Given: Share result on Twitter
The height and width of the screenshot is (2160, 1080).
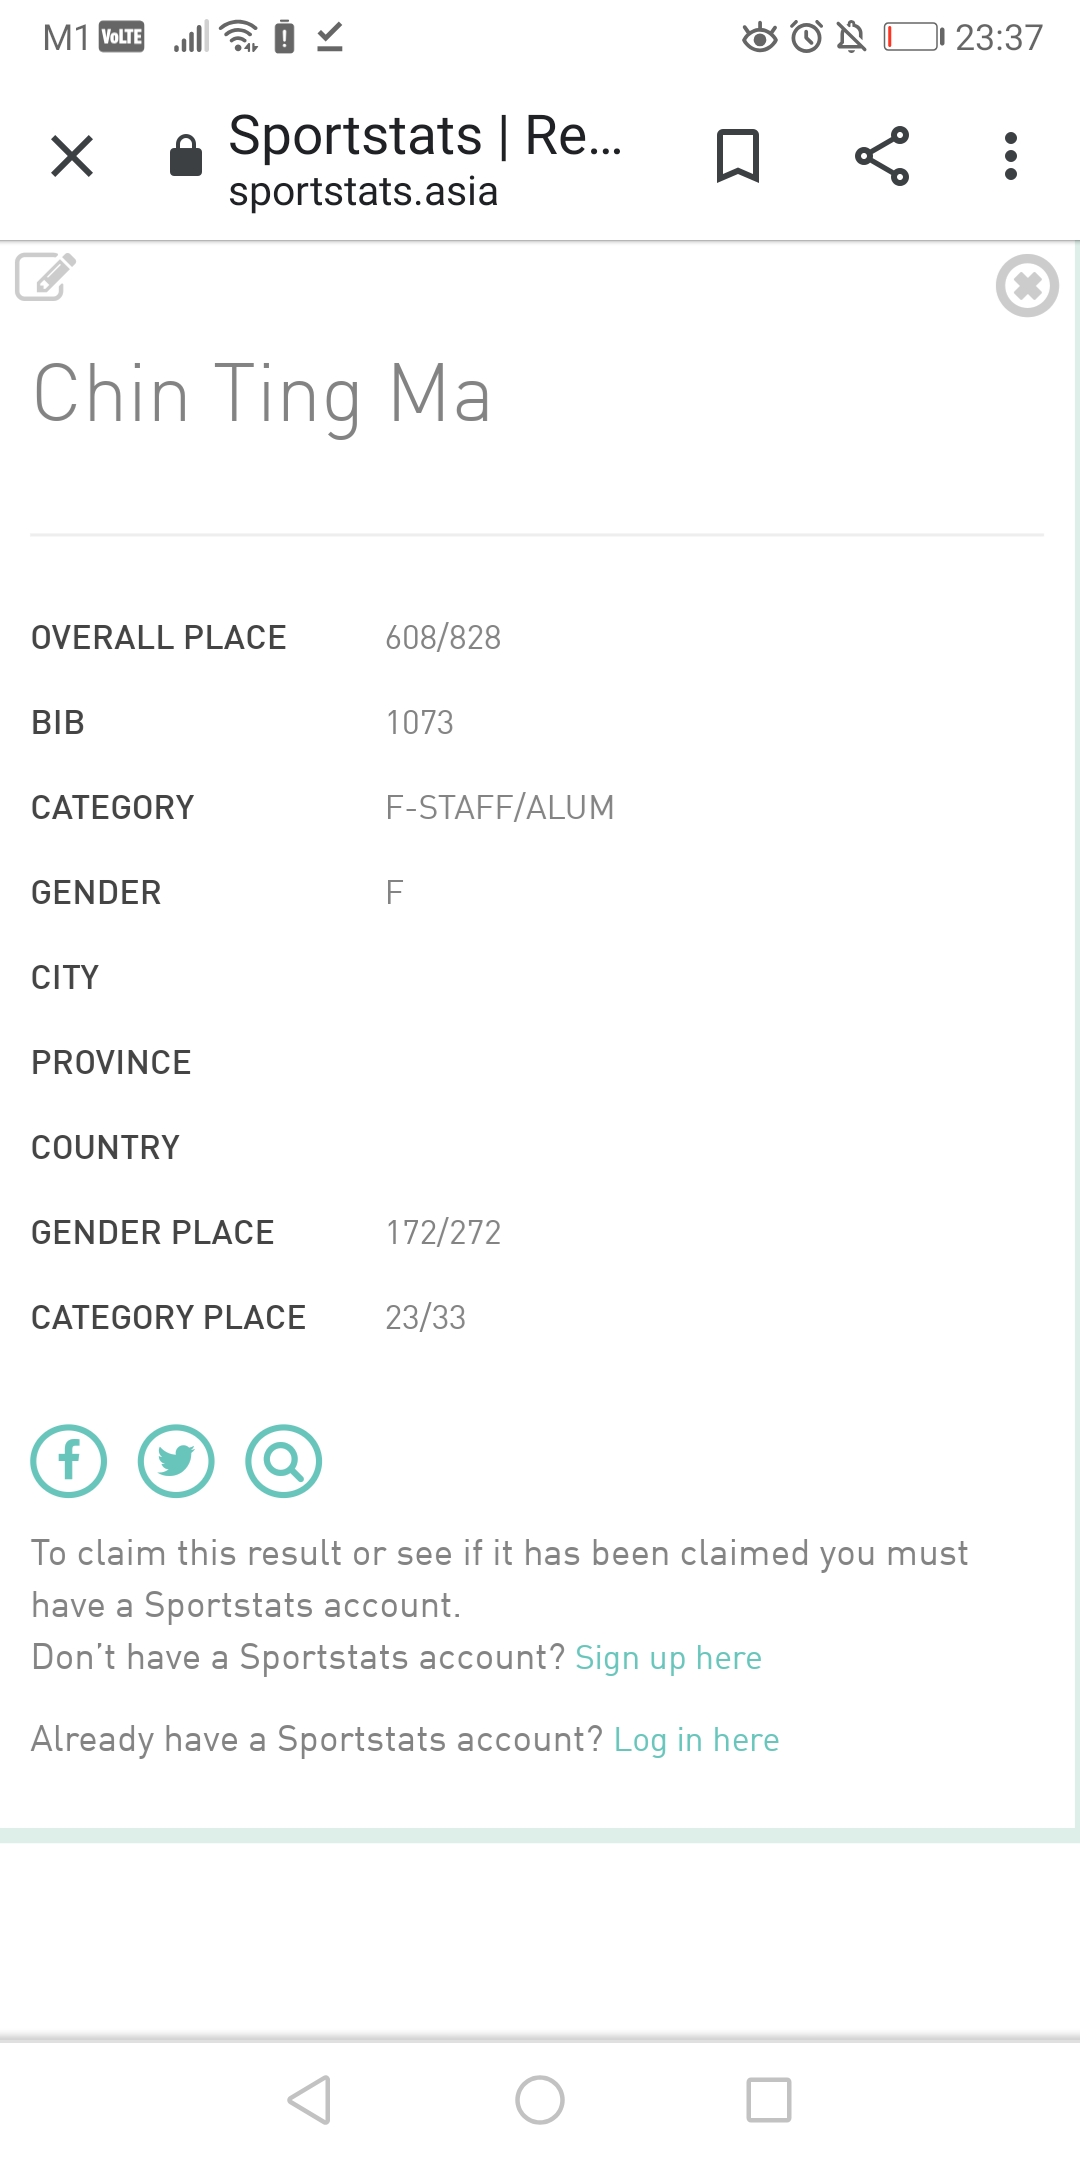Looking at the screenshot, I should 176,1461.
